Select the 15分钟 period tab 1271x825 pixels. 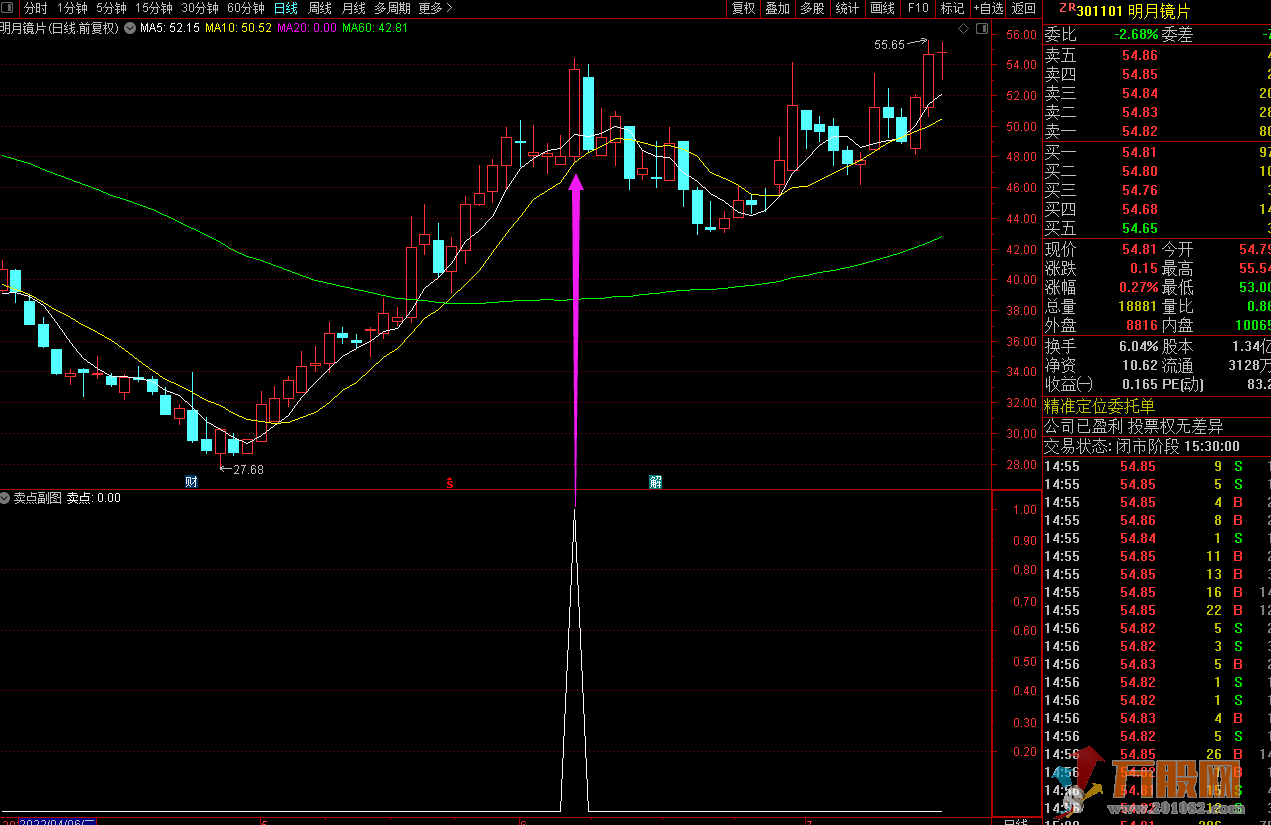pyautogui.click(x=153, y=8)
